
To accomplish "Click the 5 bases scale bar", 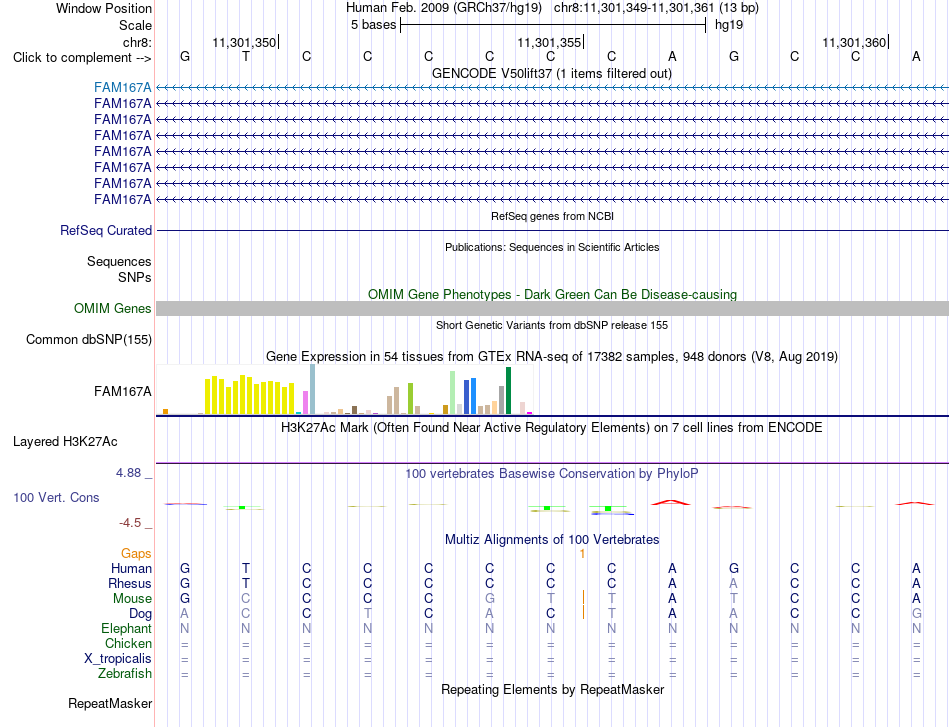I will [553, 25].
